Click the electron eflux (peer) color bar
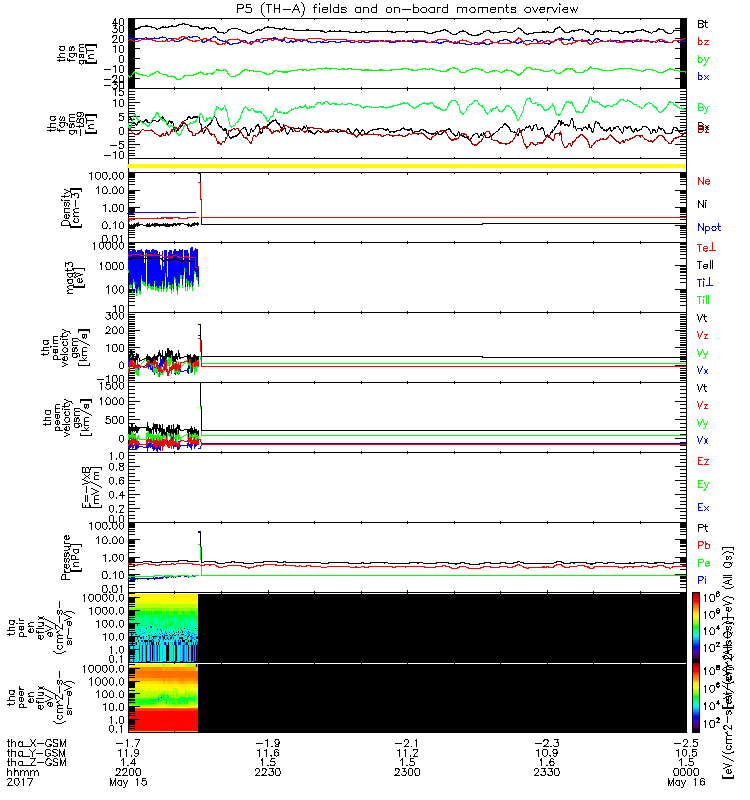The width and height of the screenshot is (750, 800). pos(696,697)
